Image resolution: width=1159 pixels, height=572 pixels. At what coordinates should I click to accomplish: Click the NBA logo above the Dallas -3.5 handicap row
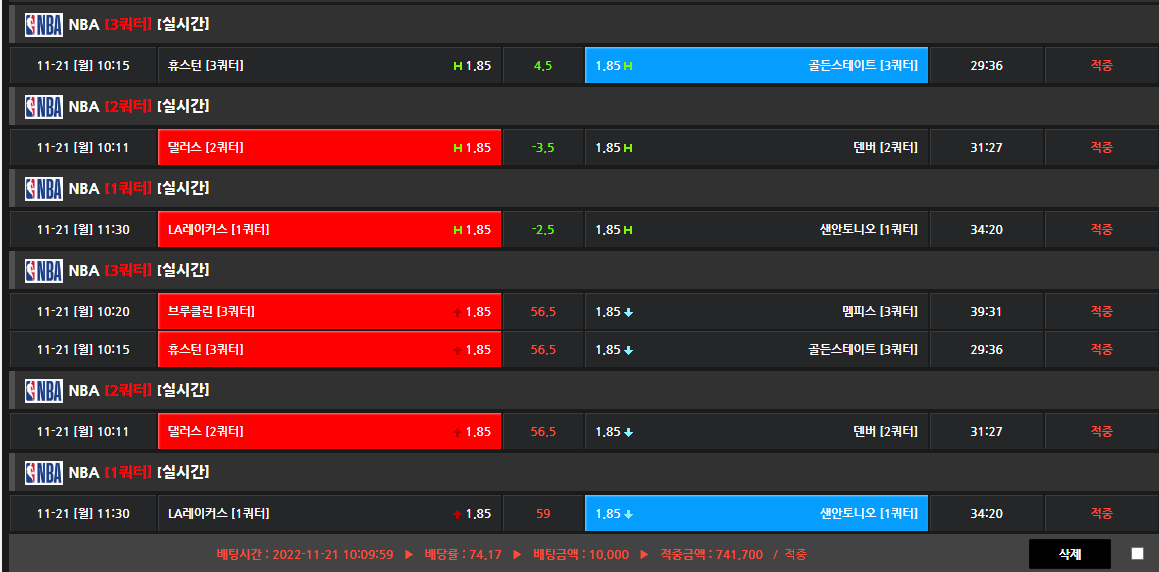pyautogui.click(x=43, y=106)
